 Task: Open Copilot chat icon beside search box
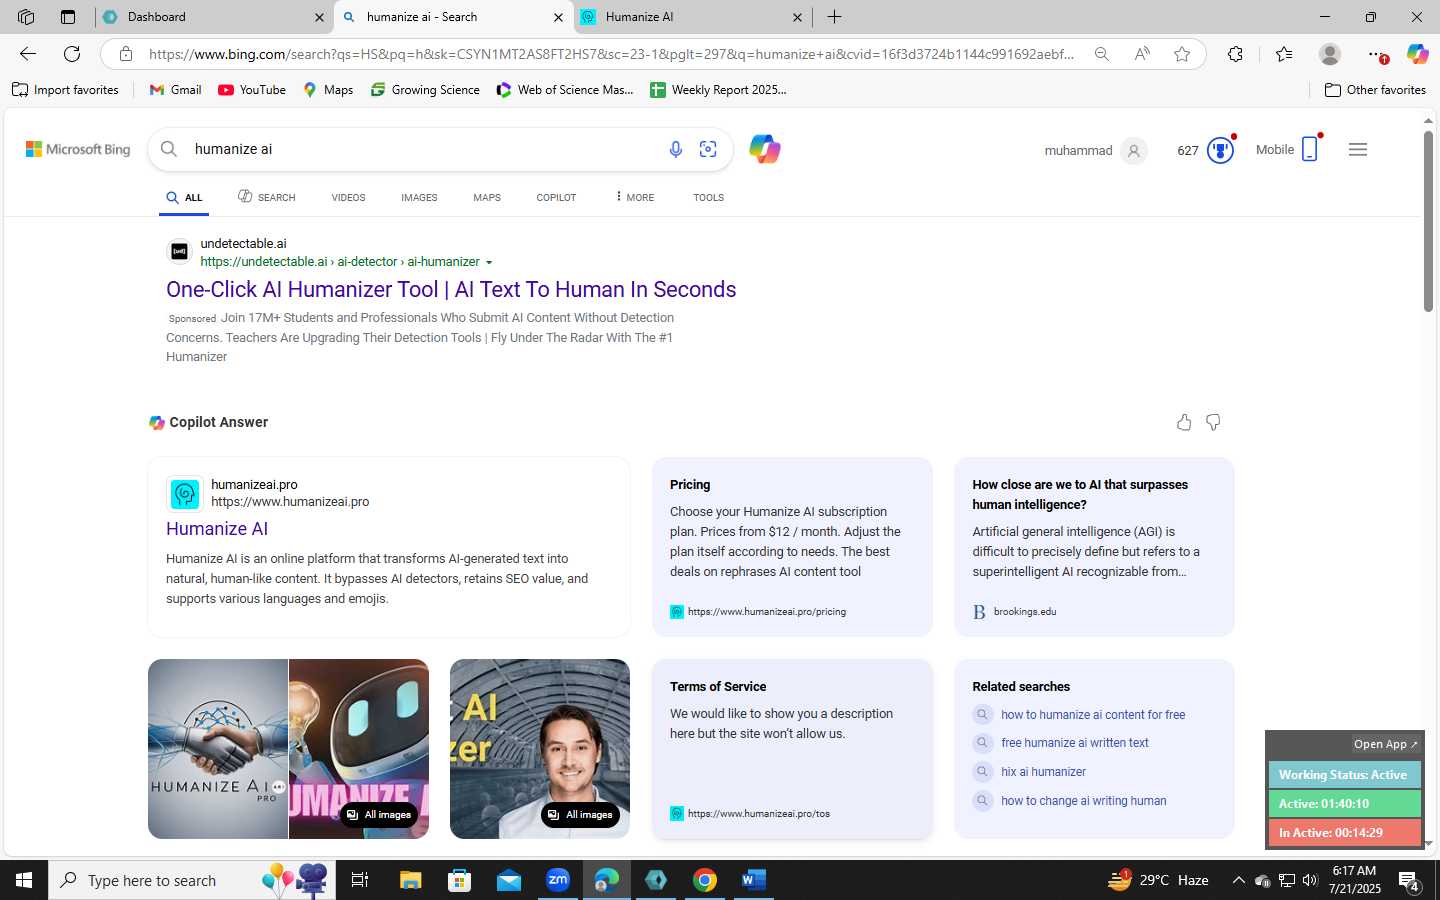point(765,149)
